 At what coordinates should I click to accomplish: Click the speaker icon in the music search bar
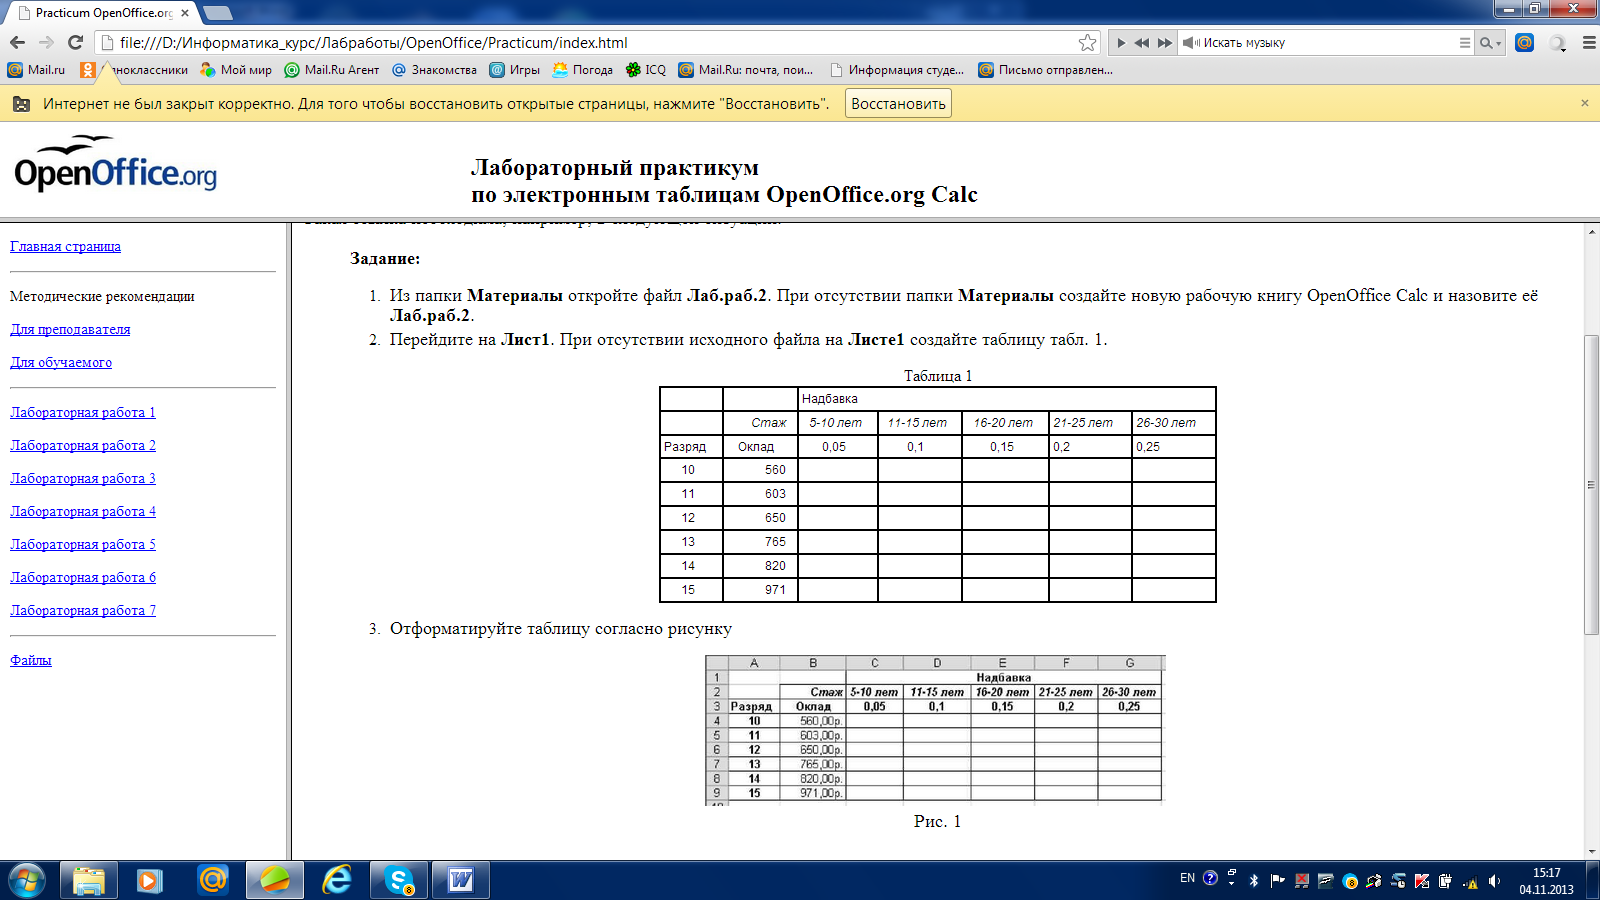pyautogui.click(x=1191, y=43)
